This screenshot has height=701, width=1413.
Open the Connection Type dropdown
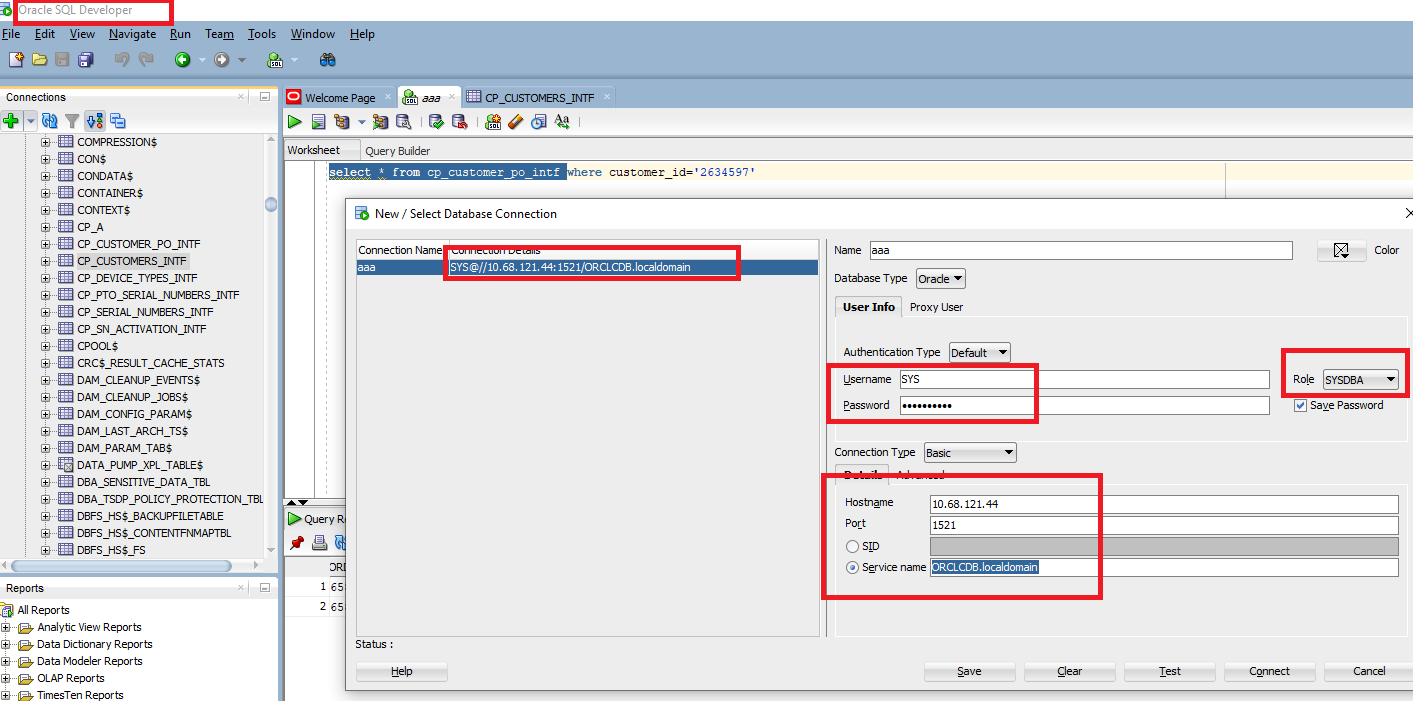coord(970,453)
